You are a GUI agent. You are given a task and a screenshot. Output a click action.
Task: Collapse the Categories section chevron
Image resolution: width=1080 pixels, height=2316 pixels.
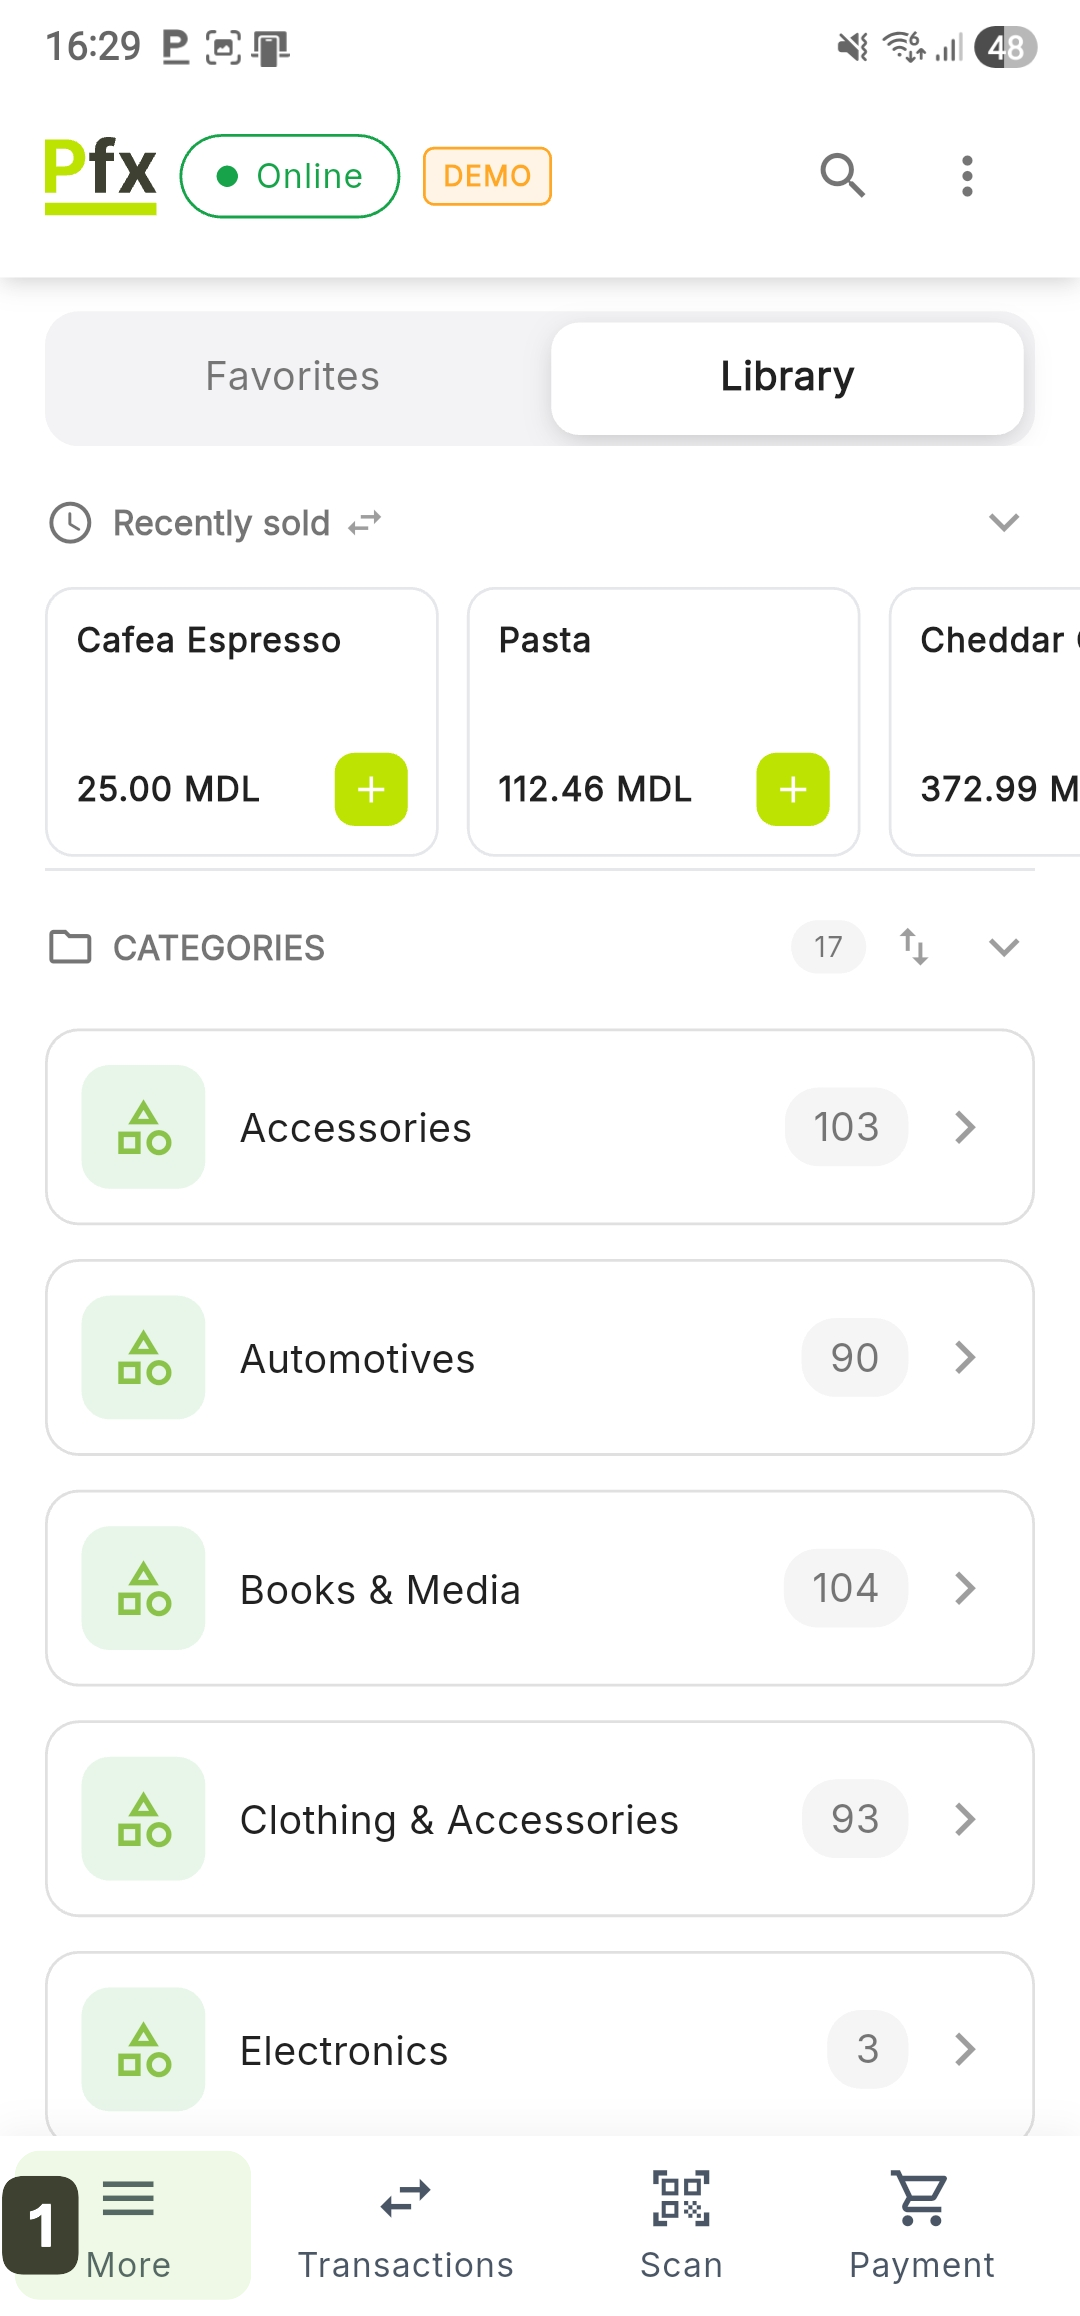click(x=1003, y=947)
